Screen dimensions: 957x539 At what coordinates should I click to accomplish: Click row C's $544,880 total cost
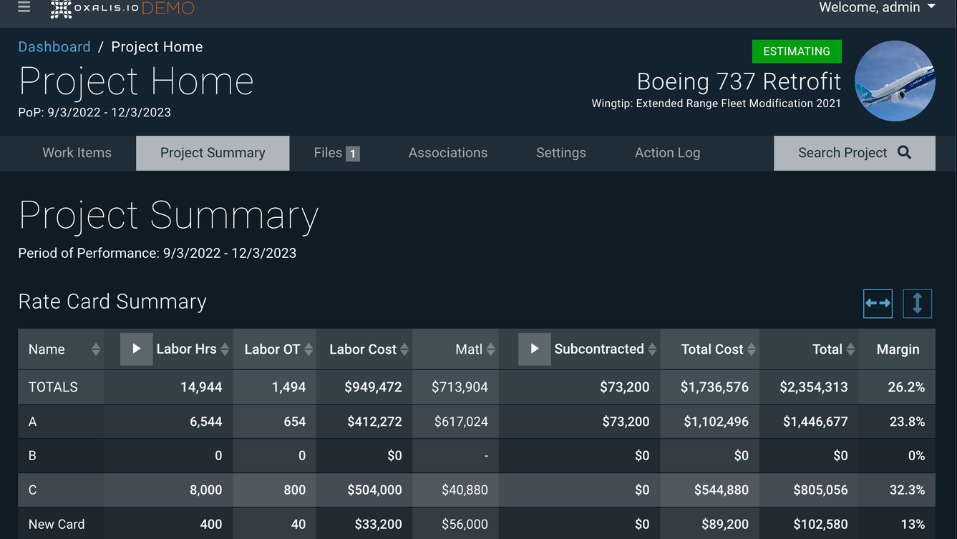(x=721, y=490)
